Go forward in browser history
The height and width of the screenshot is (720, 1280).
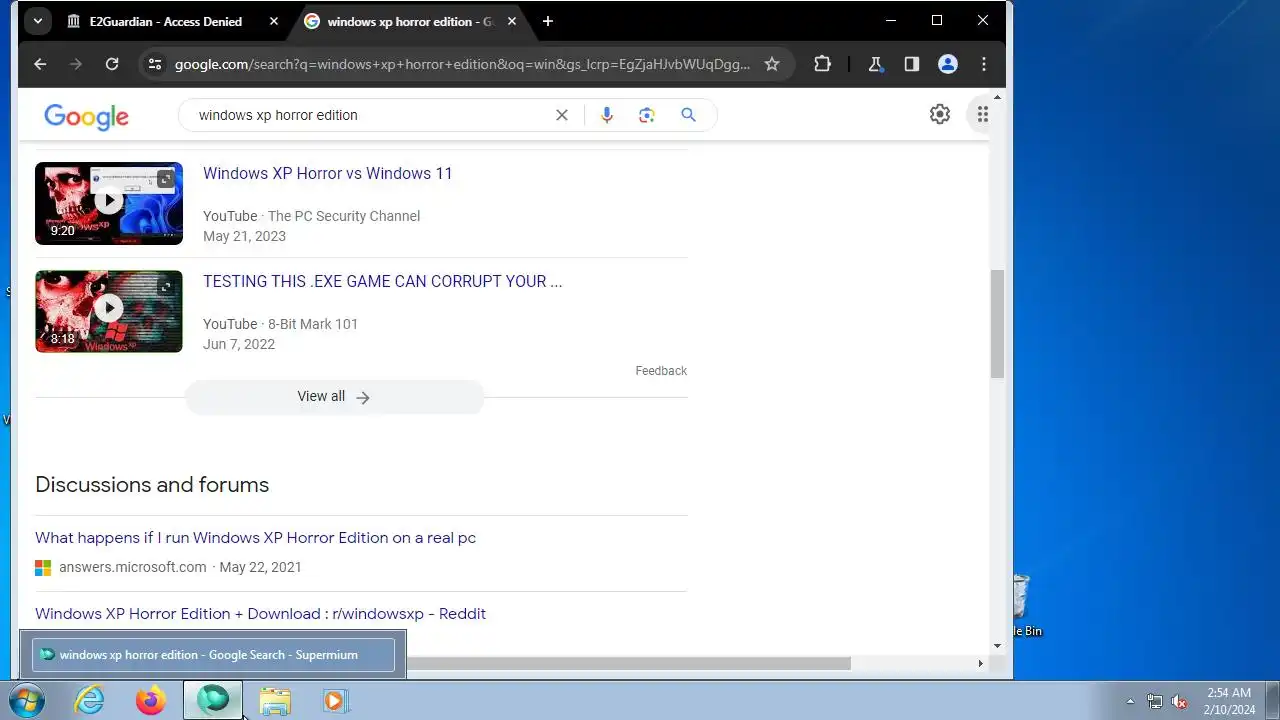[x=76, y=64]
